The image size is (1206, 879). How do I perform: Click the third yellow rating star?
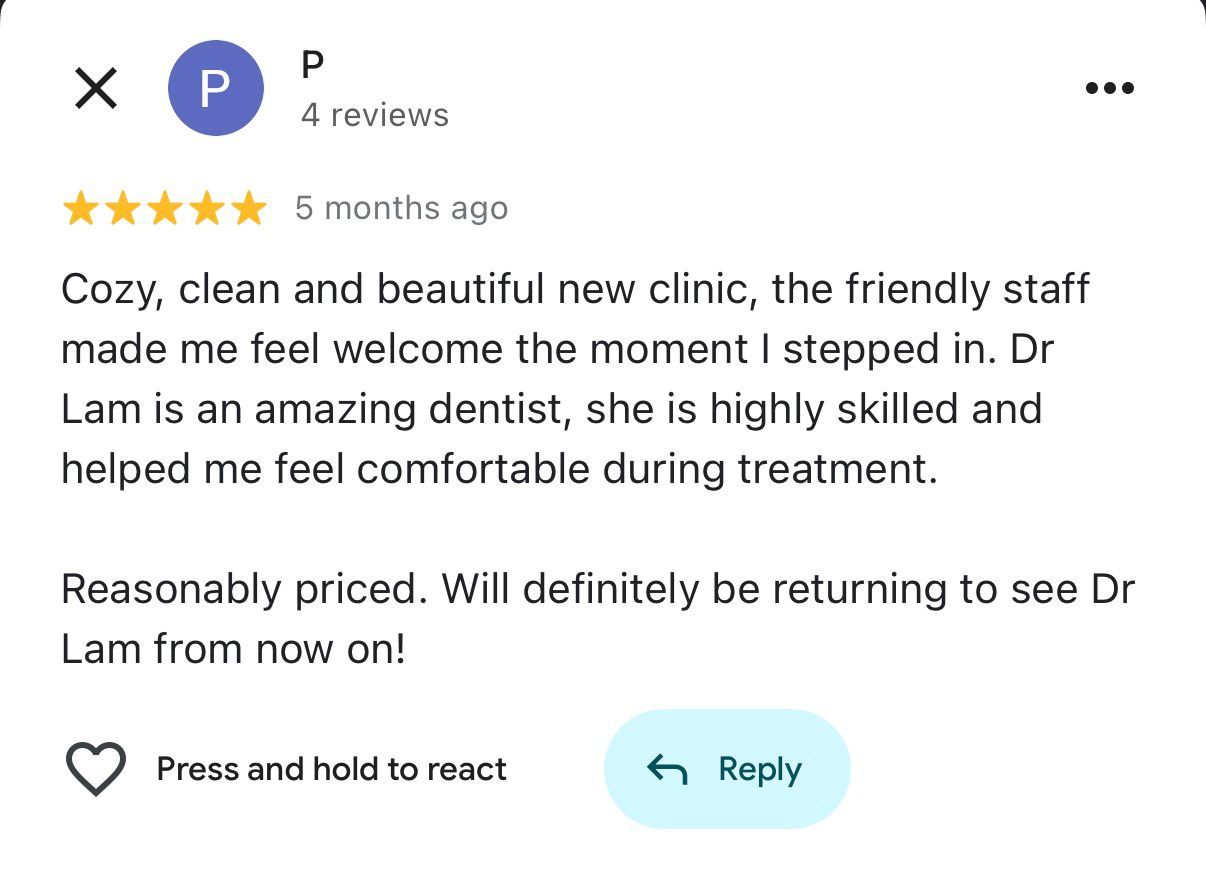click(x=164, y=209)
